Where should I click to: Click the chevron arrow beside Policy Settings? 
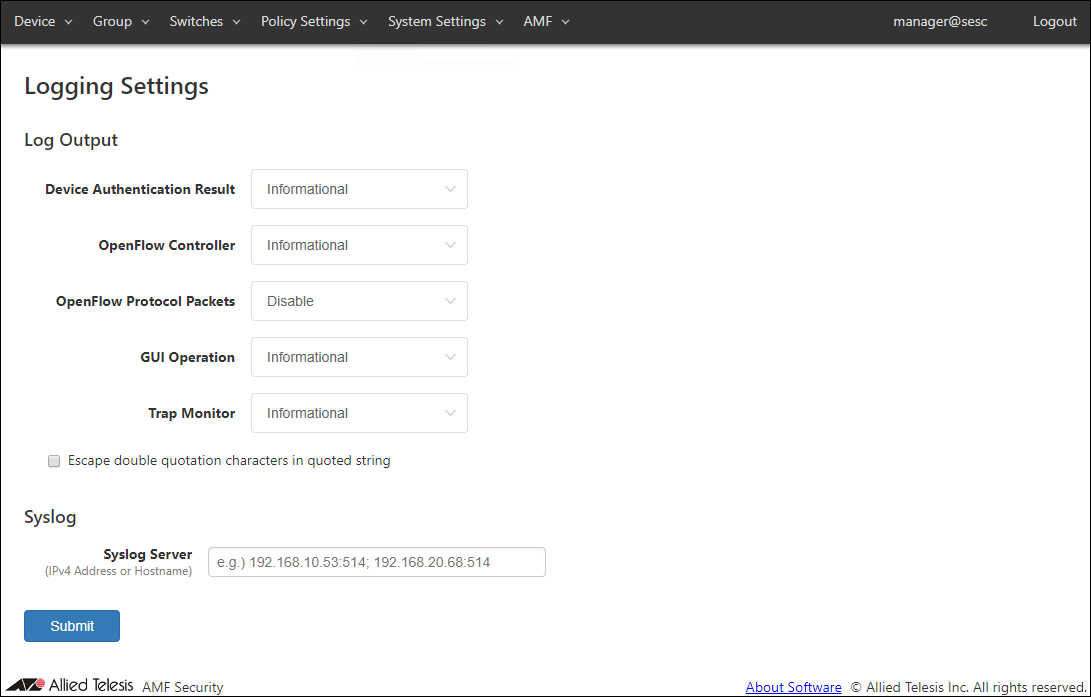364,22
